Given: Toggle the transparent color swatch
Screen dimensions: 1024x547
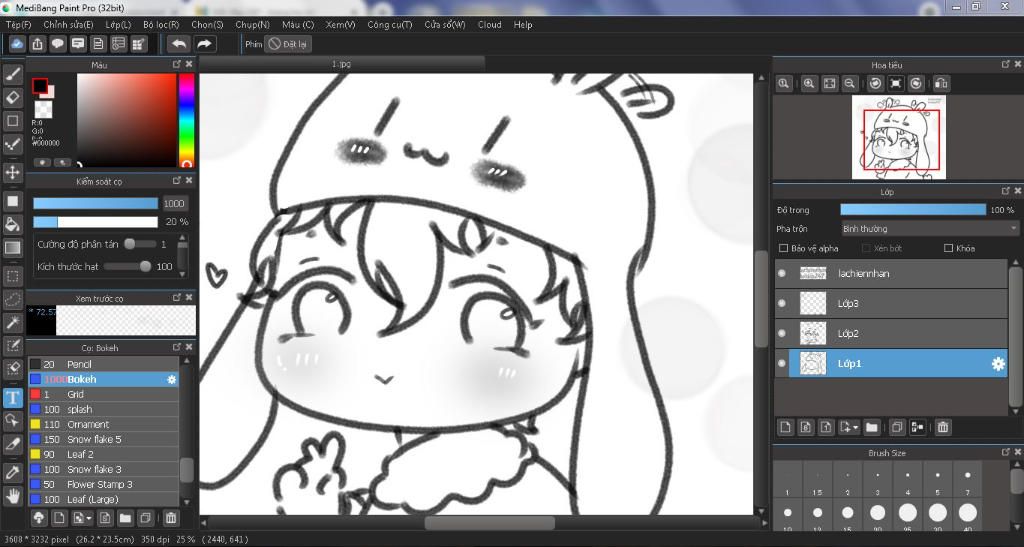Looking at the screenshot, I should tap(44, 109).
